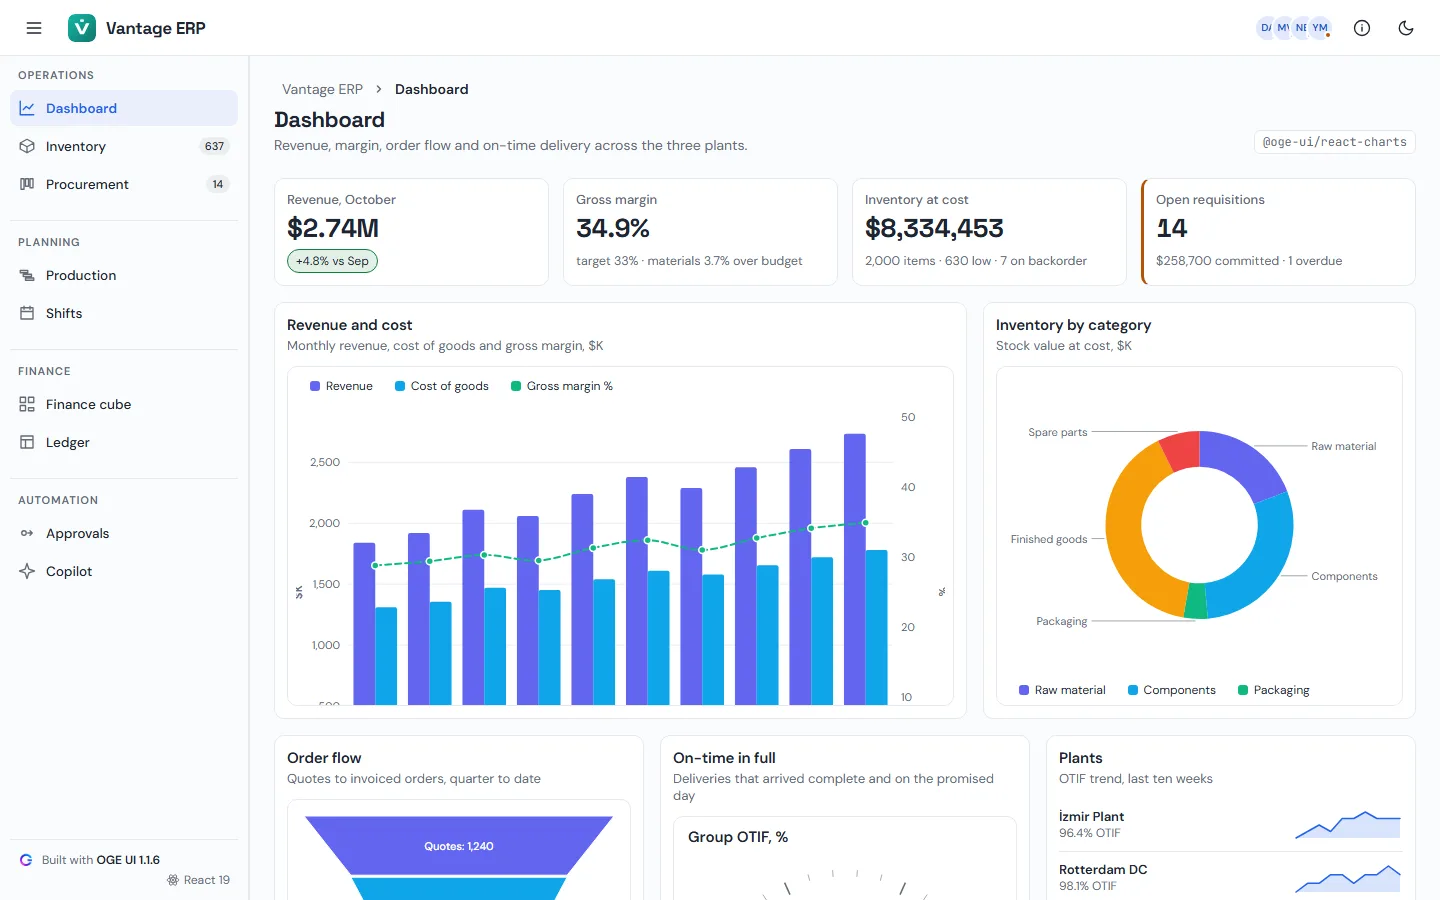This screenshot has width=1440, height=900.
Task: Click the OGE UI 1.1.6 footer link
Action: (128, 860)
